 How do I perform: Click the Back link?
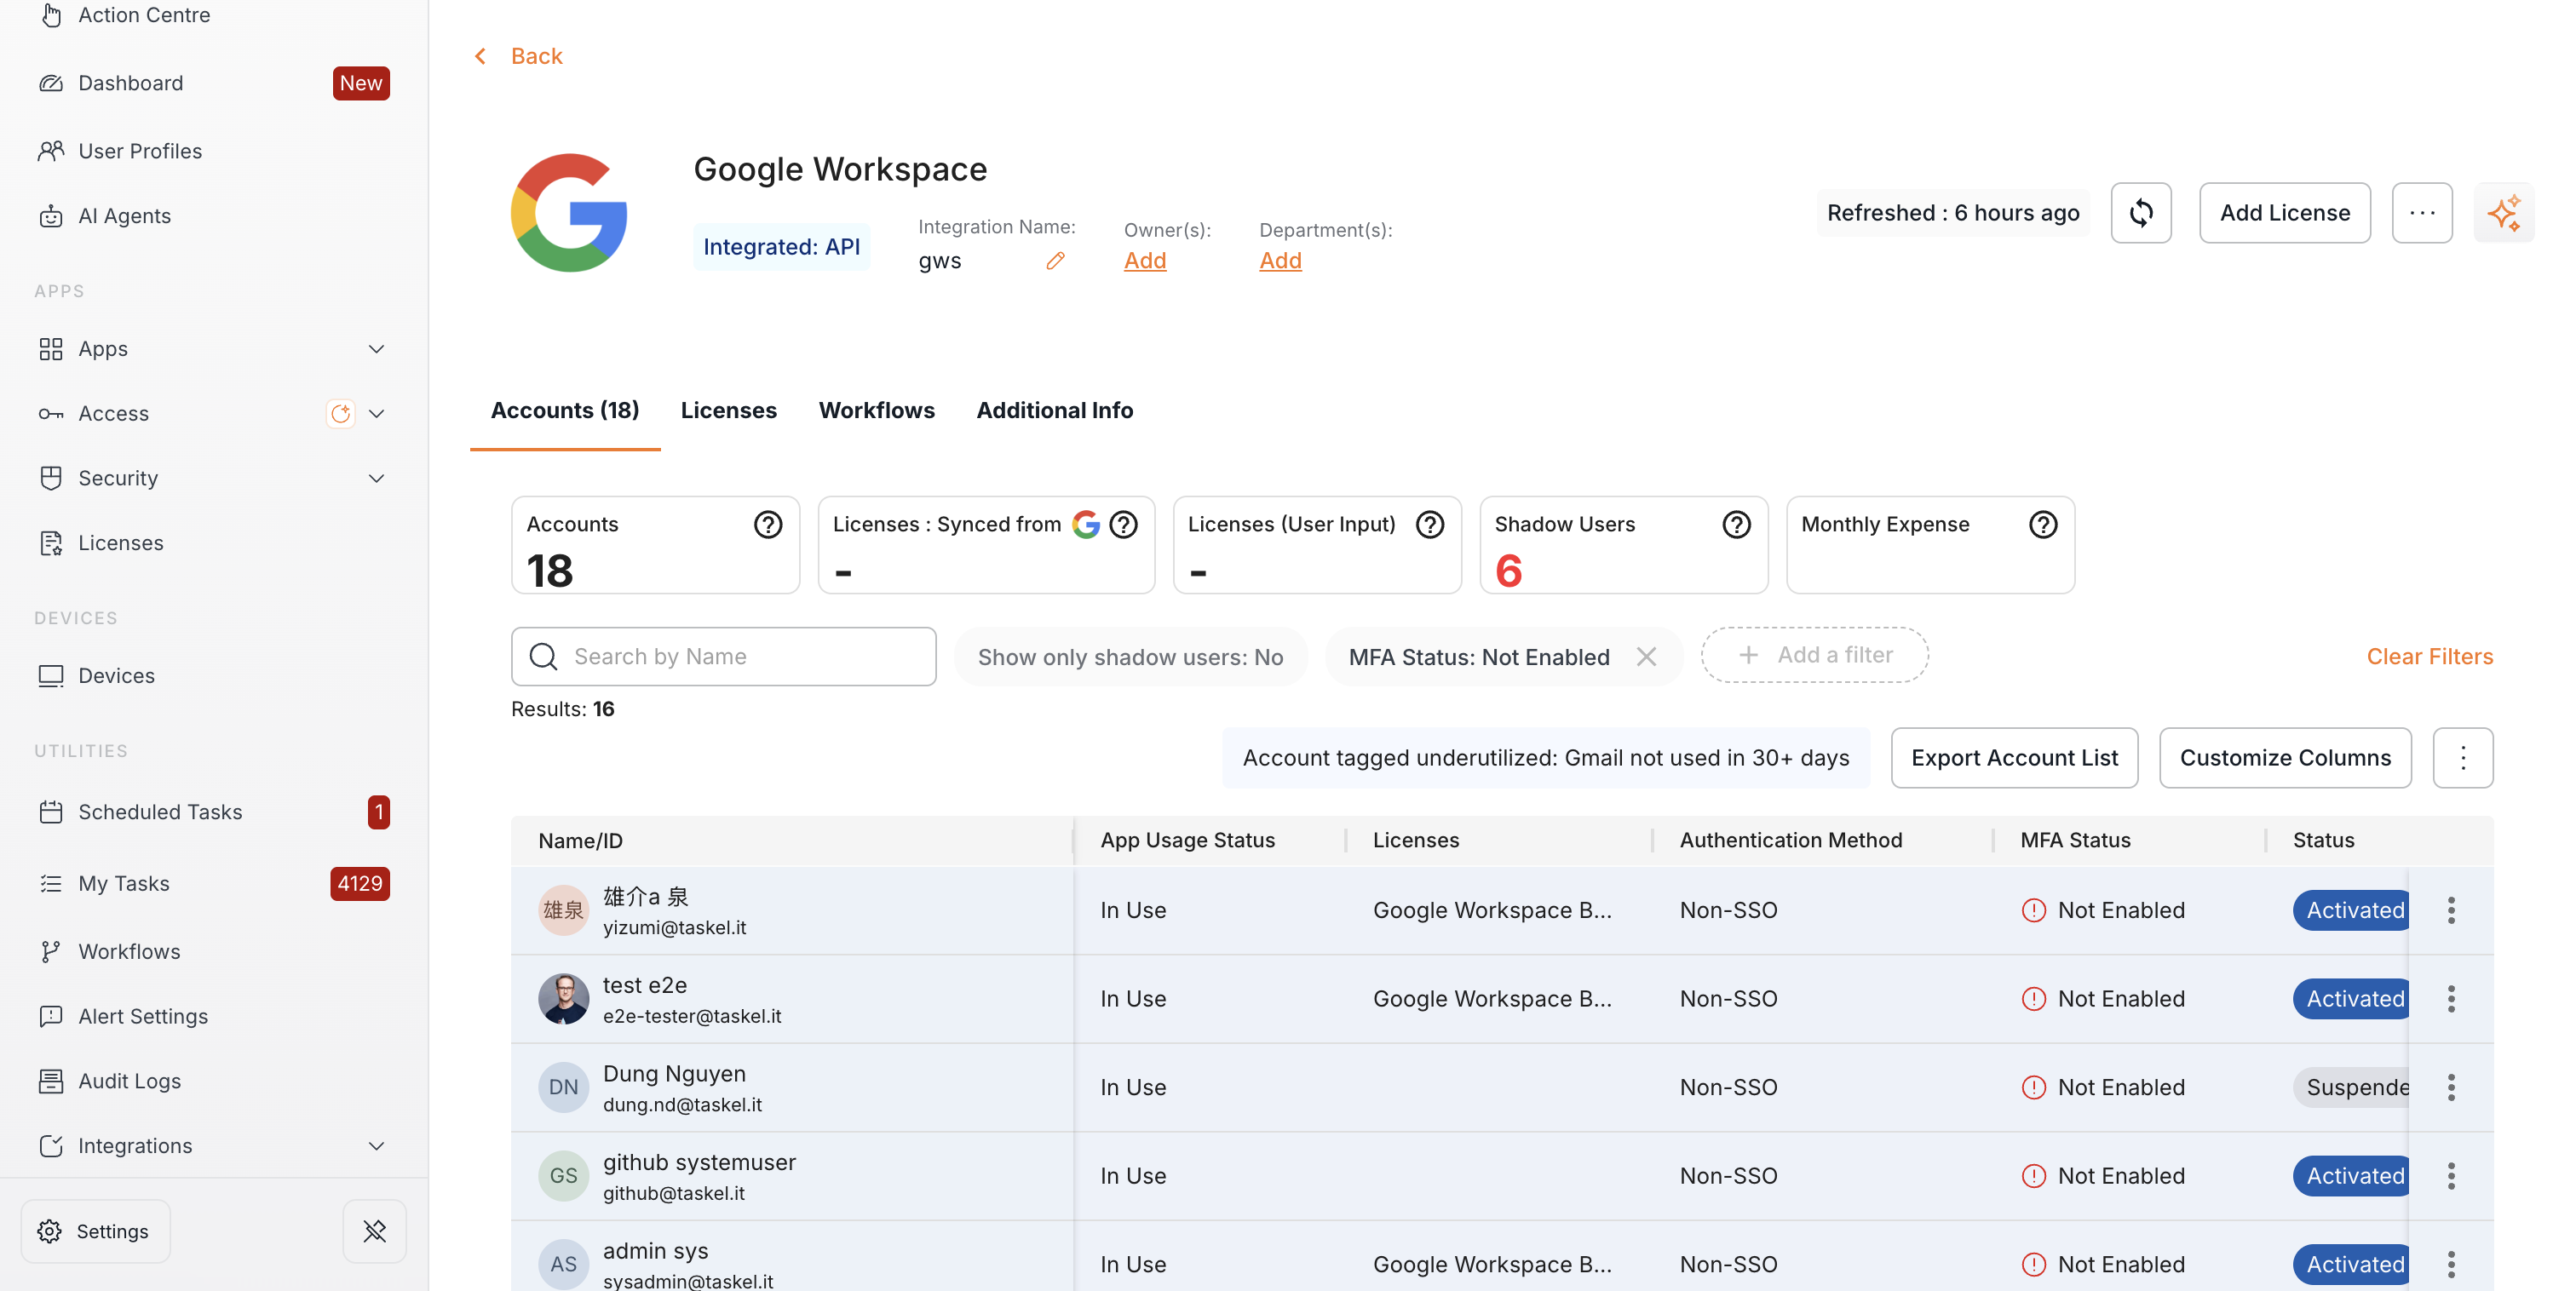(536, 56)
